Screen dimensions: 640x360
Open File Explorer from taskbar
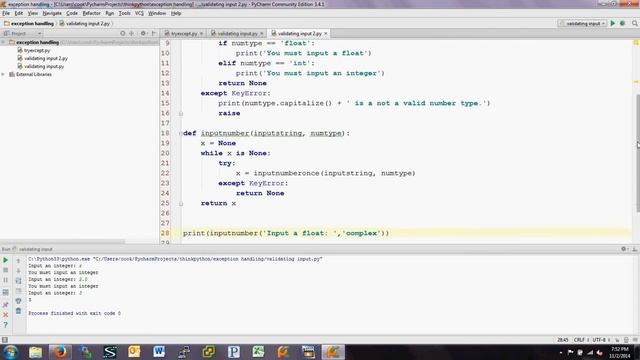tap(36, 352)
